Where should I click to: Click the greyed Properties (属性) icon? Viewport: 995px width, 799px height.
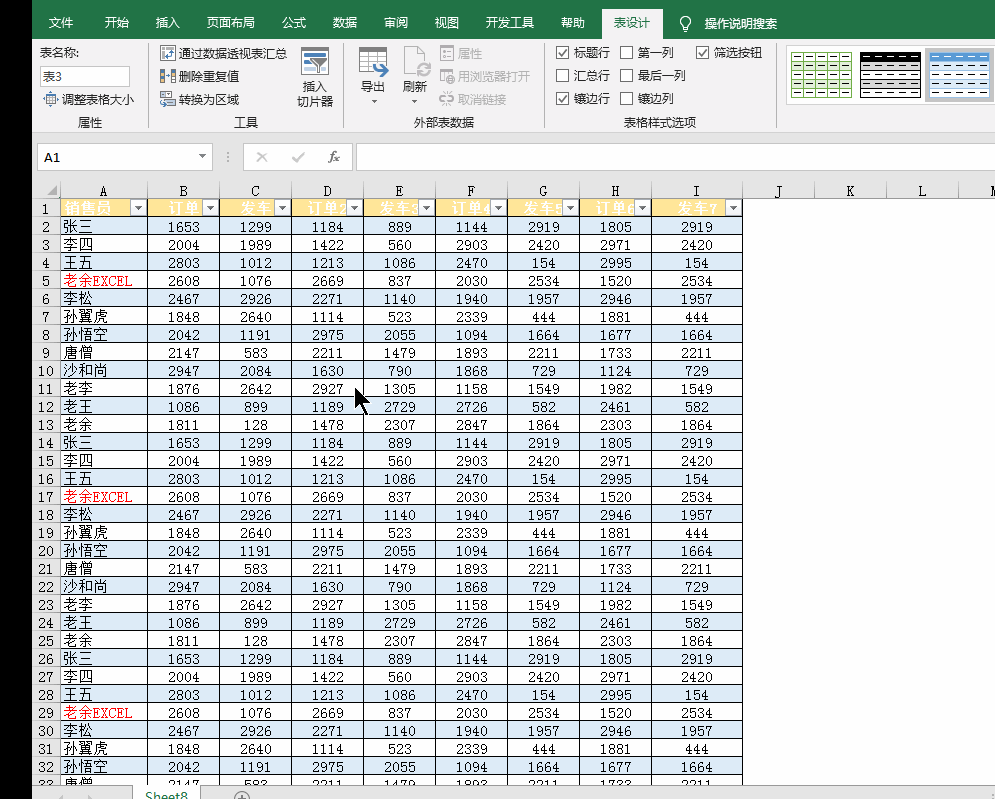coord(447,53)
